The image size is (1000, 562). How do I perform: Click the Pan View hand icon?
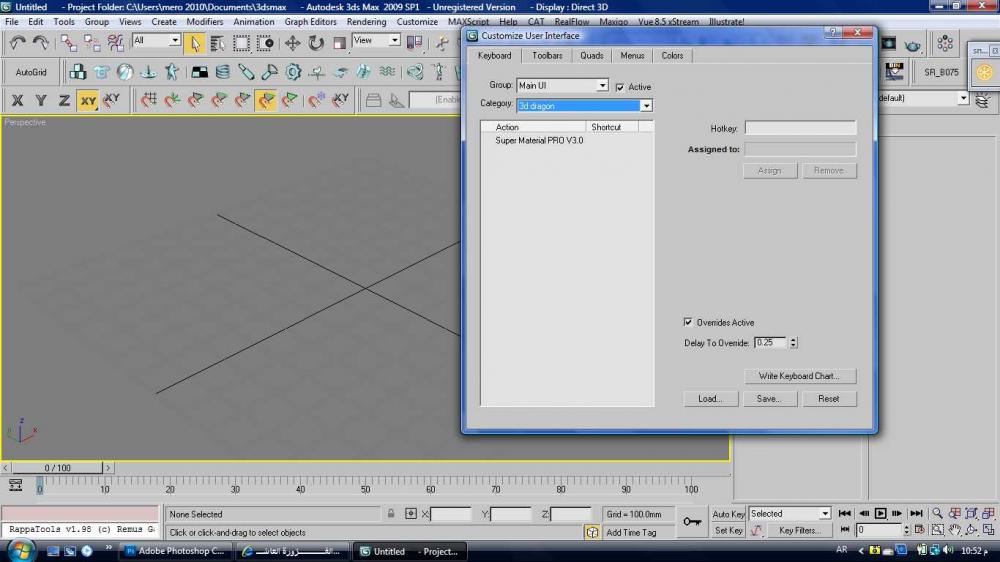click(x=954, y=529)
